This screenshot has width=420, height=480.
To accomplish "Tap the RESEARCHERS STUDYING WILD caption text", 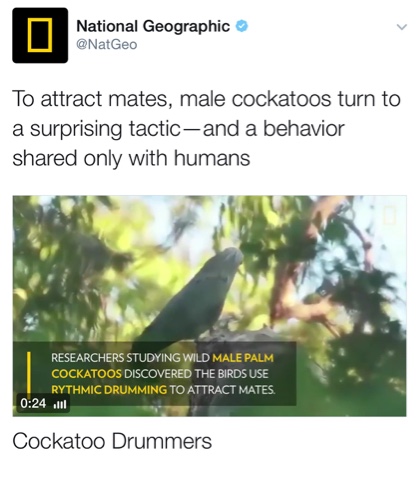I will click(x=130, y=358).
